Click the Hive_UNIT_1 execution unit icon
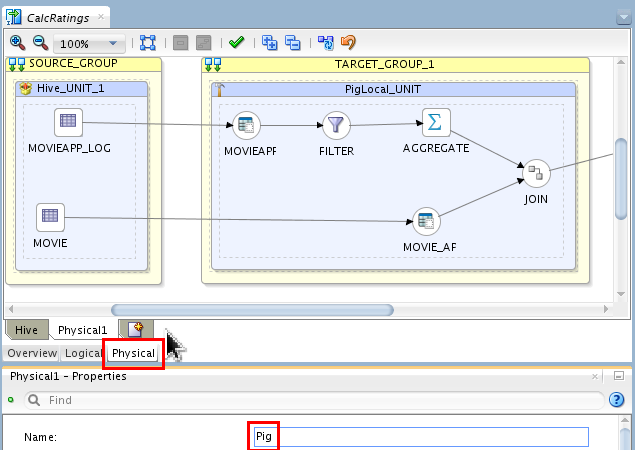The image size is (635, 450). (x=26, y=88)
